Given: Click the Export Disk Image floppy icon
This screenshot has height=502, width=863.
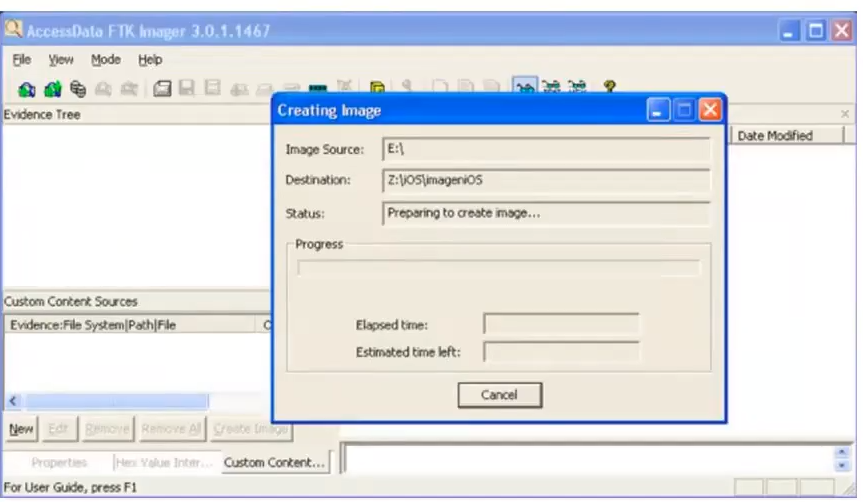Looking at the screenshot, I should [187, 88].
